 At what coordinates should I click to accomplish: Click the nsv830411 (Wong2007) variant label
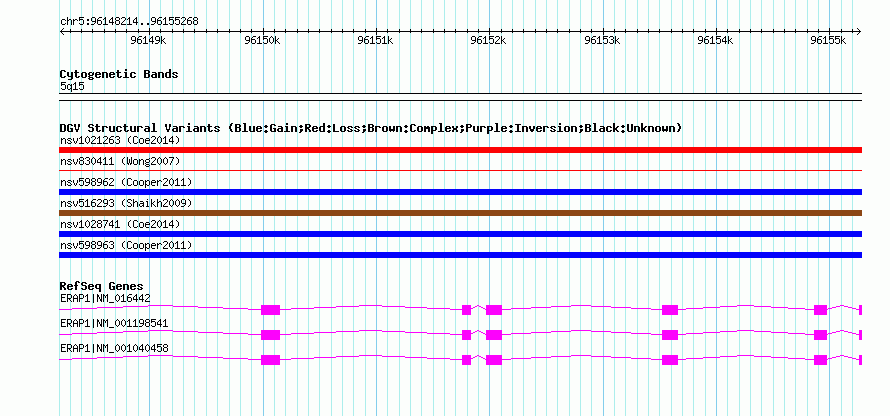click(120, 162)
